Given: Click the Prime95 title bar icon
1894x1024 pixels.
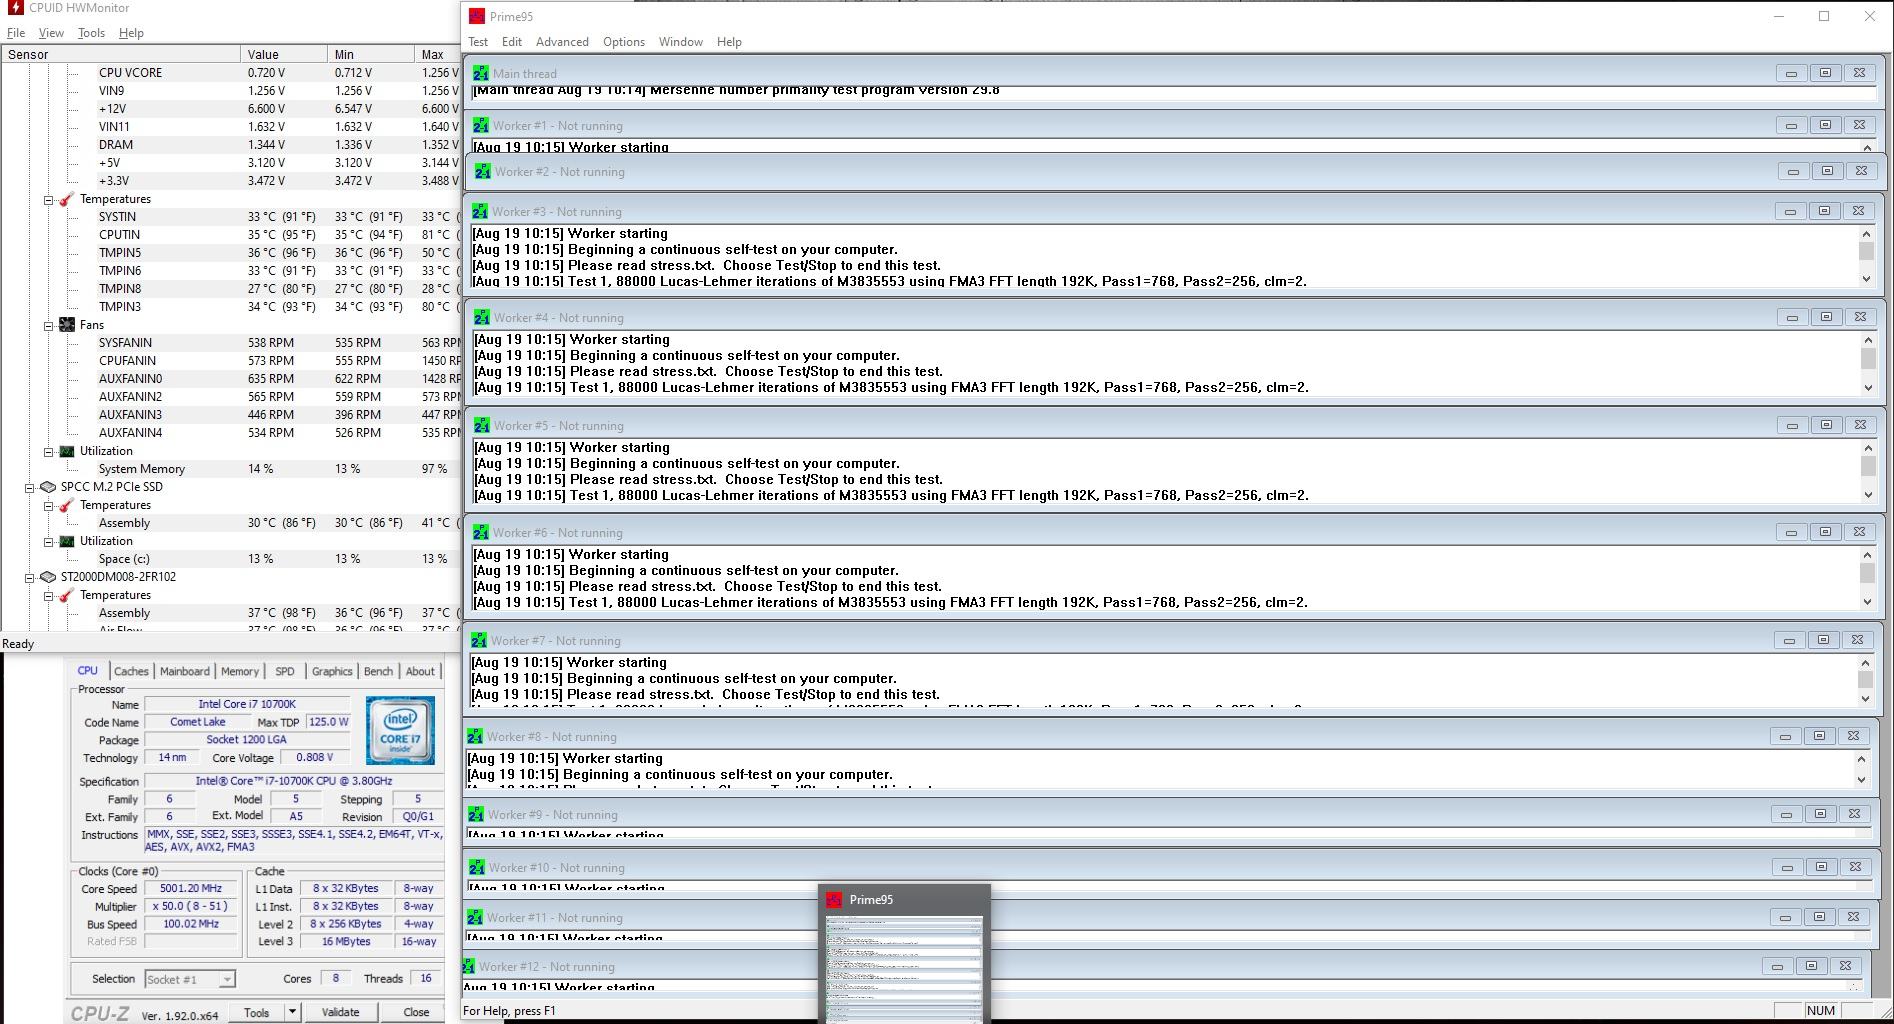Looking at the screenshot, I should click(x=477, y=16).
